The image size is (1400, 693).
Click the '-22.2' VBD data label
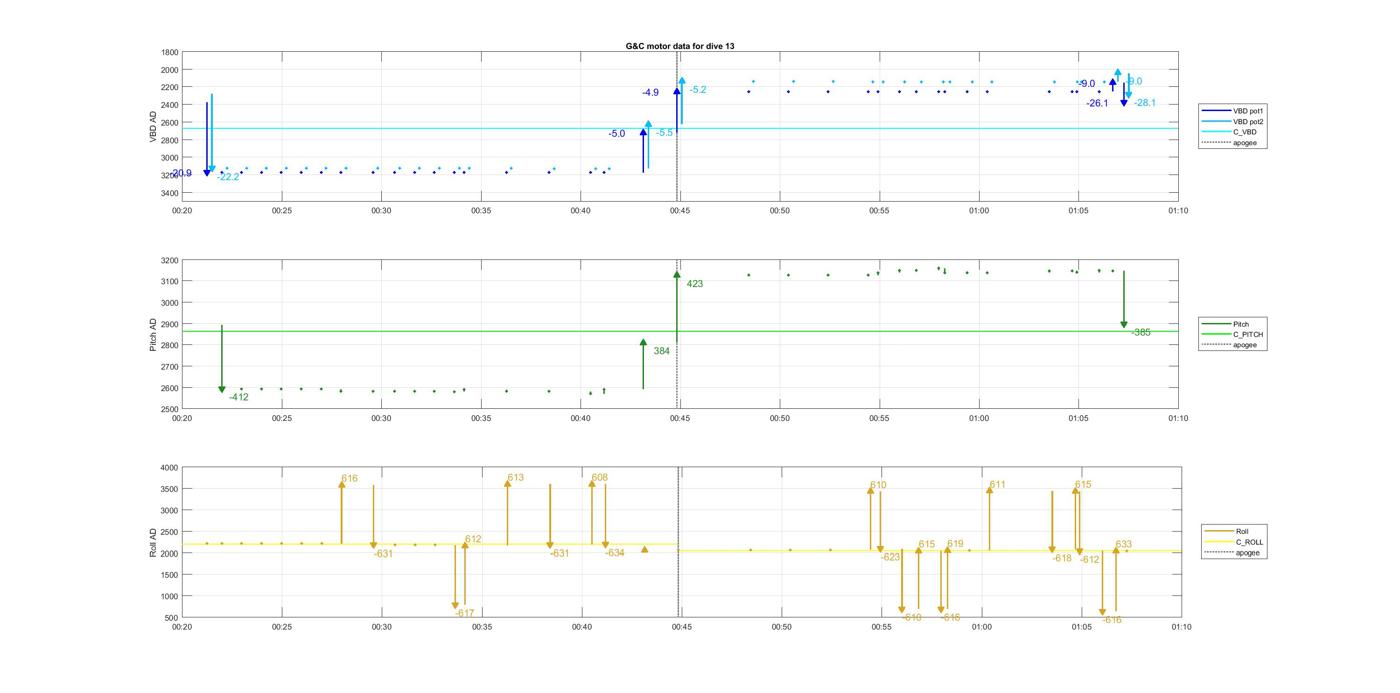click(228, 177)
